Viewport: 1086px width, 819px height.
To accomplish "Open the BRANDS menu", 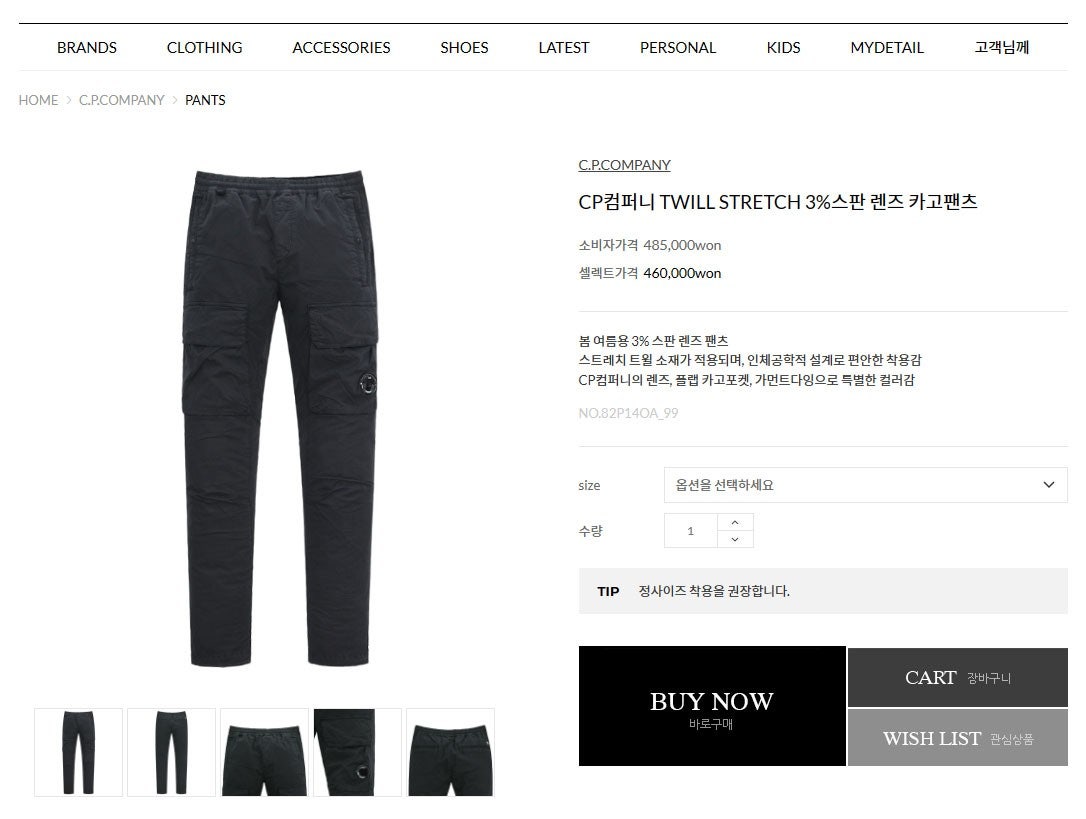I will [x=87, y=48].
